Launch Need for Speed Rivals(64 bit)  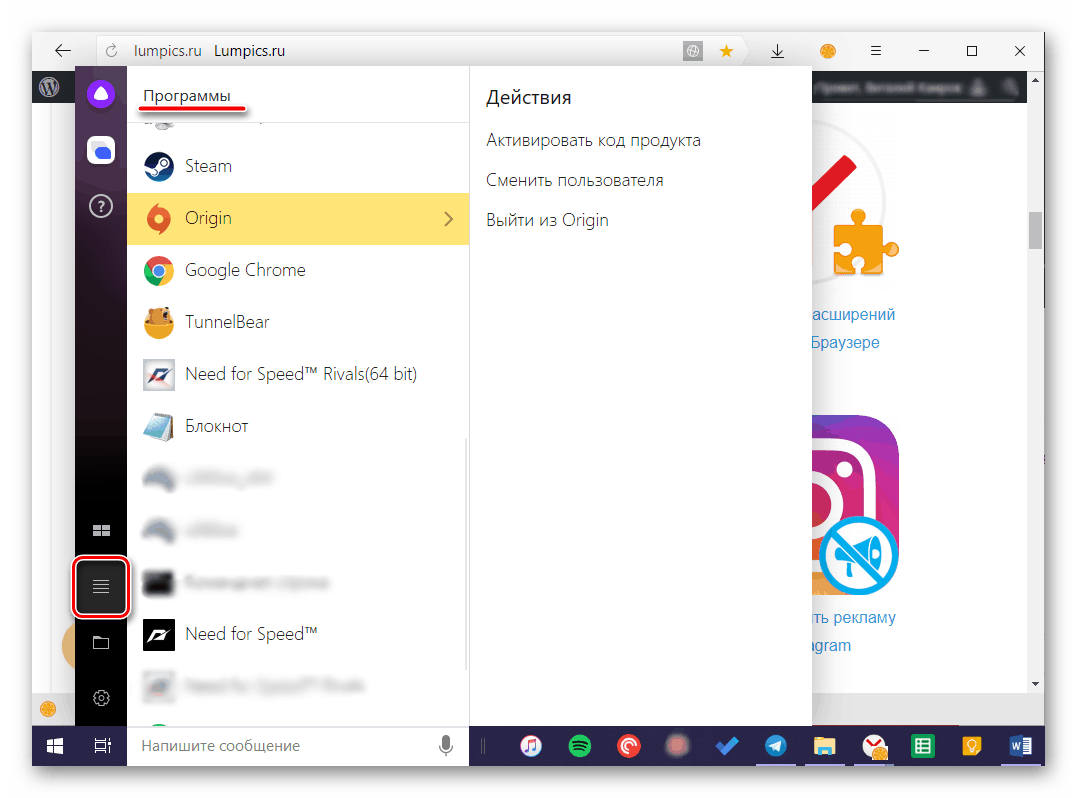point(298,374)
